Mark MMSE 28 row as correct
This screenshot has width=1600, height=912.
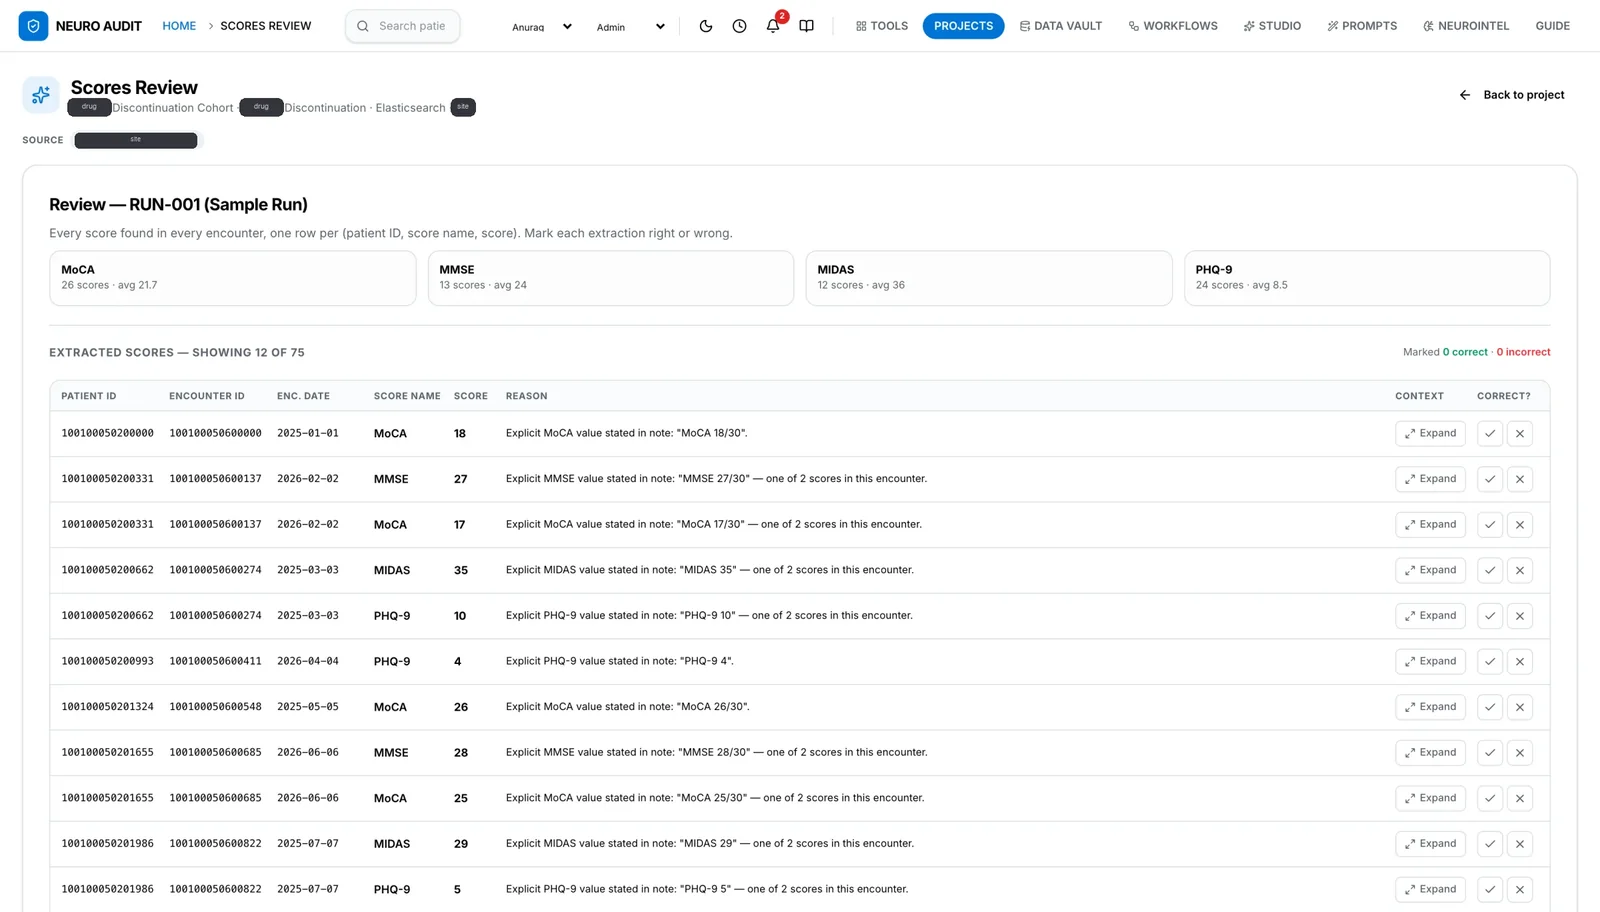point(1490,753)
